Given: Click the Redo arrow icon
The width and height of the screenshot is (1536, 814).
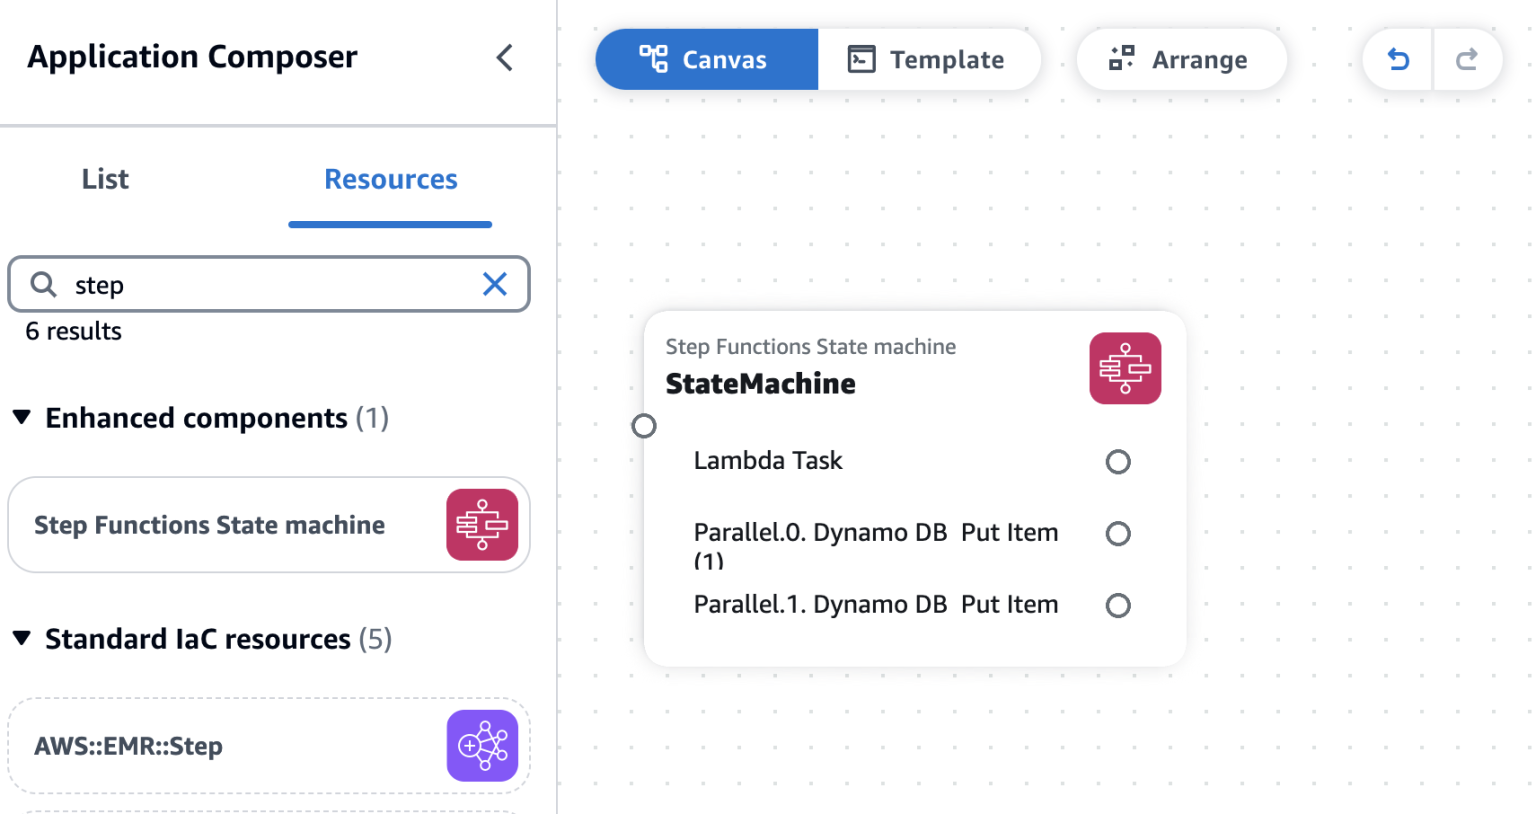Looking at the screenshot, I should coord(1467,60).
